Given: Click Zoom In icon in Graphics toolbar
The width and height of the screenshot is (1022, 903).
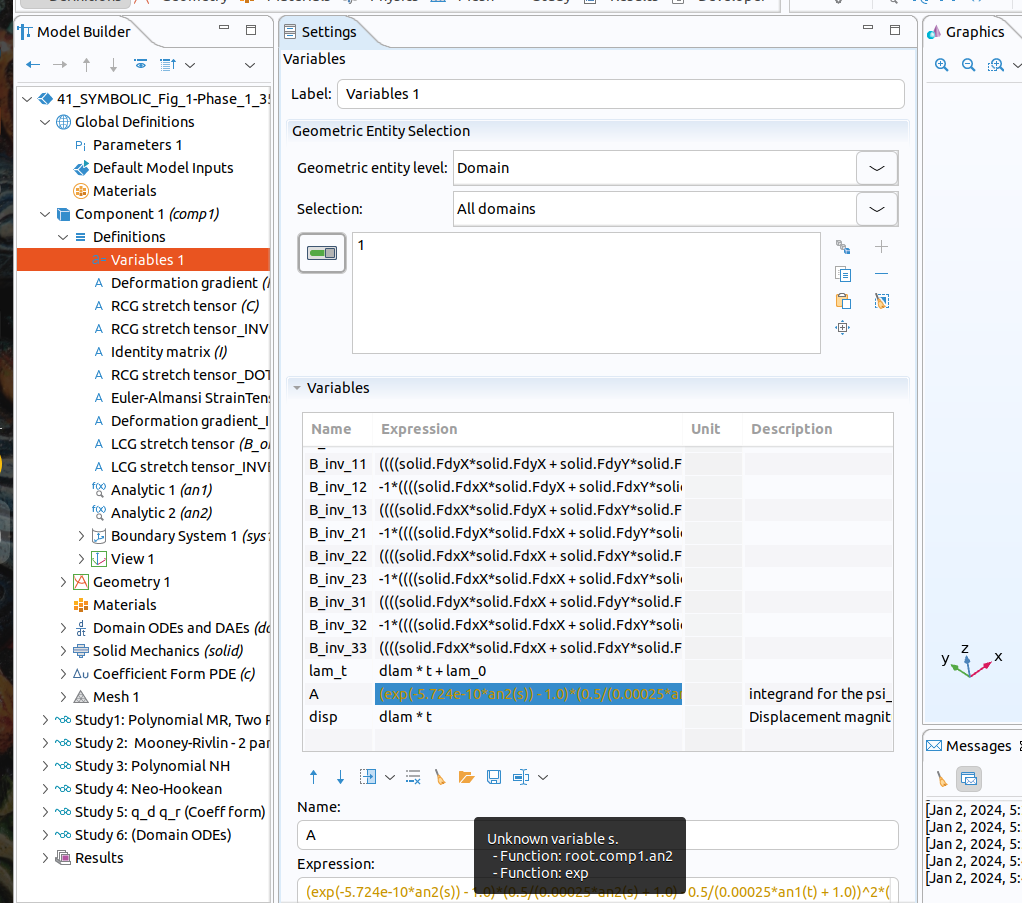Looking at the screenshot, I should (x=941, y=65).
